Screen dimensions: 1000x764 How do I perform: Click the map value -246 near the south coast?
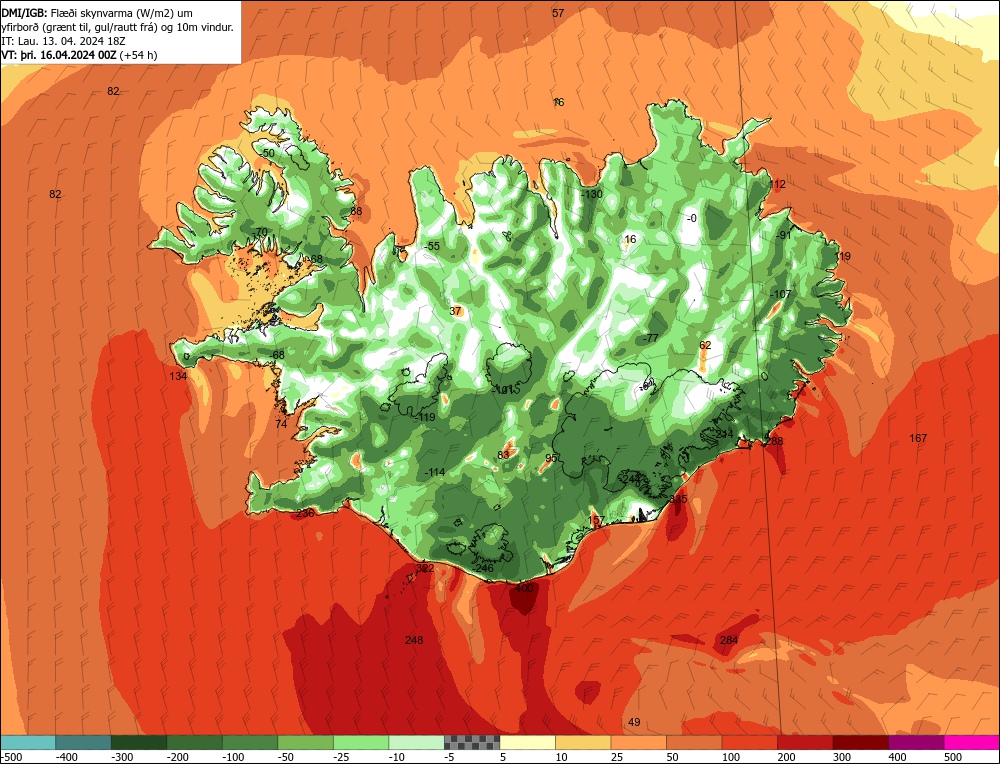(x=483, y=568)
